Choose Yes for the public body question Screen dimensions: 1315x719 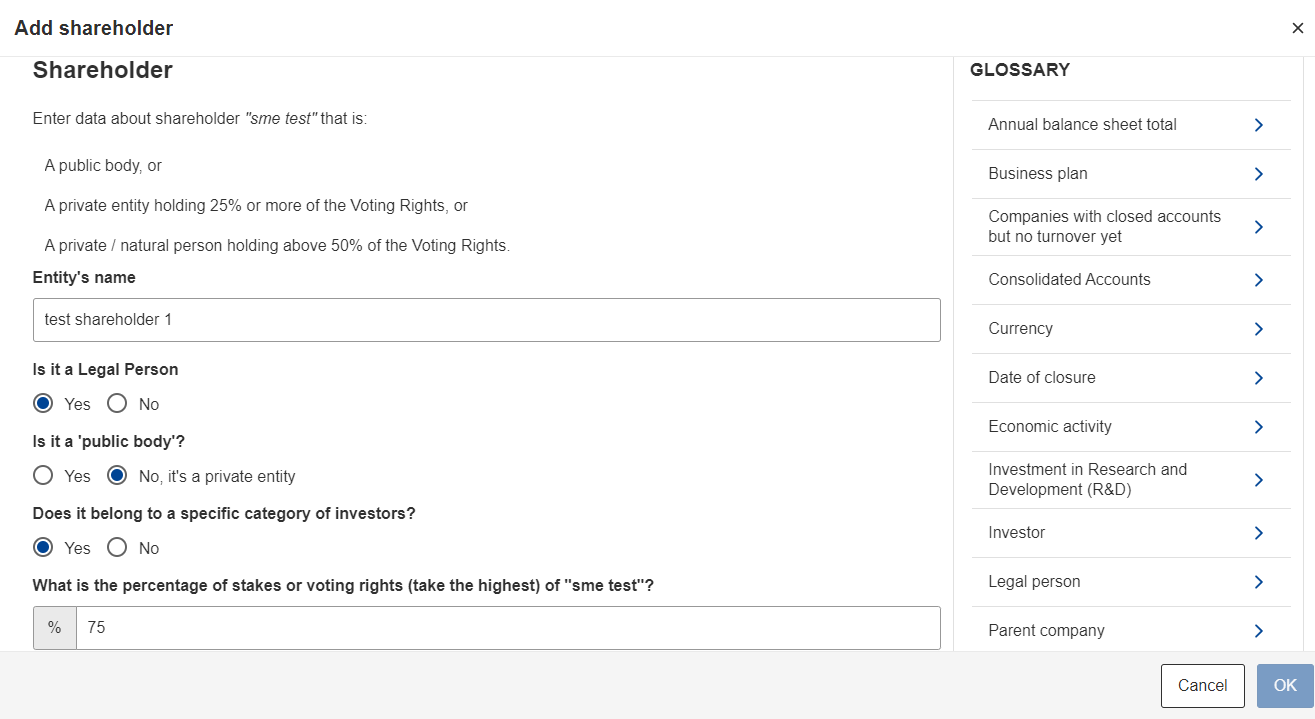pyautogui.click(x=43, y=476)
